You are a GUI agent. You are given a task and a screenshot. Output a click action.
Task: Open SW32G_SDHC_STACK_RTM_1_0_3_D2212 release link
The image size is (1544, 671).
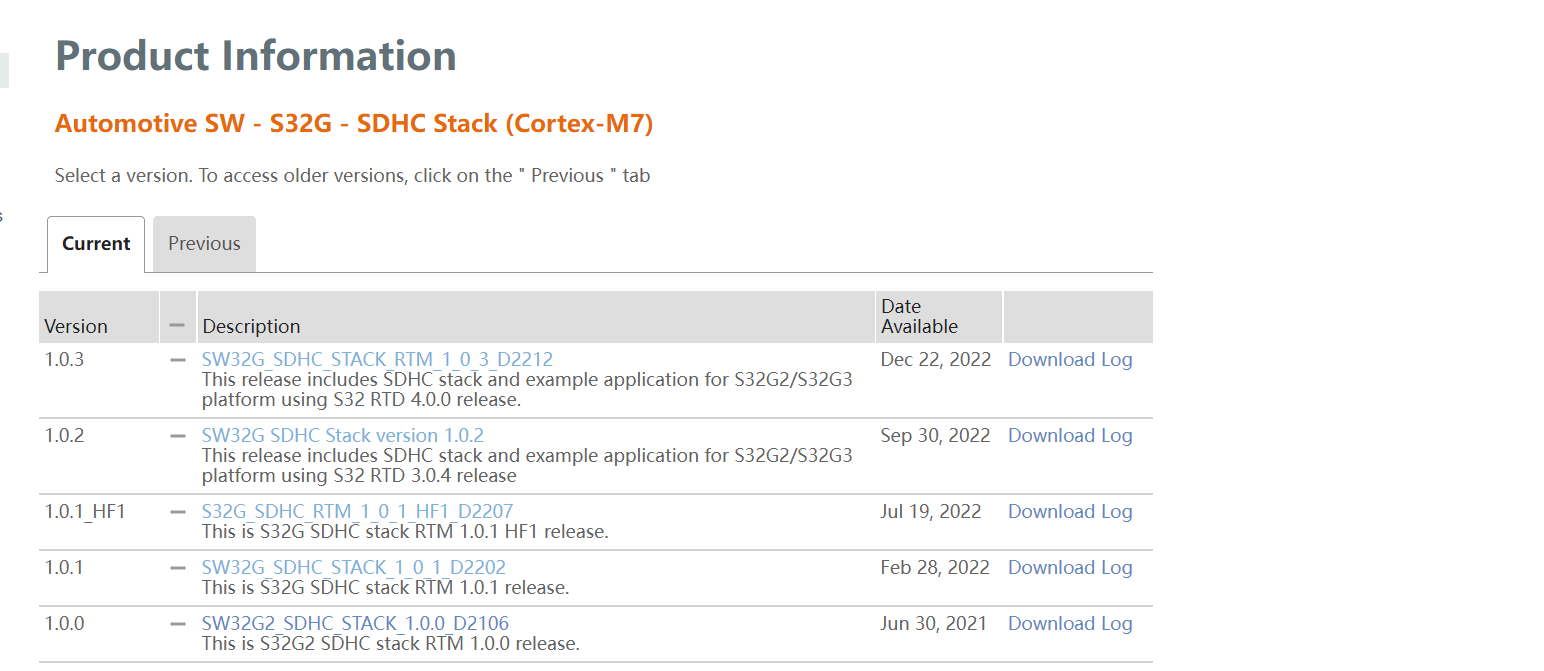pyautogui.click(x=377, y=359)
